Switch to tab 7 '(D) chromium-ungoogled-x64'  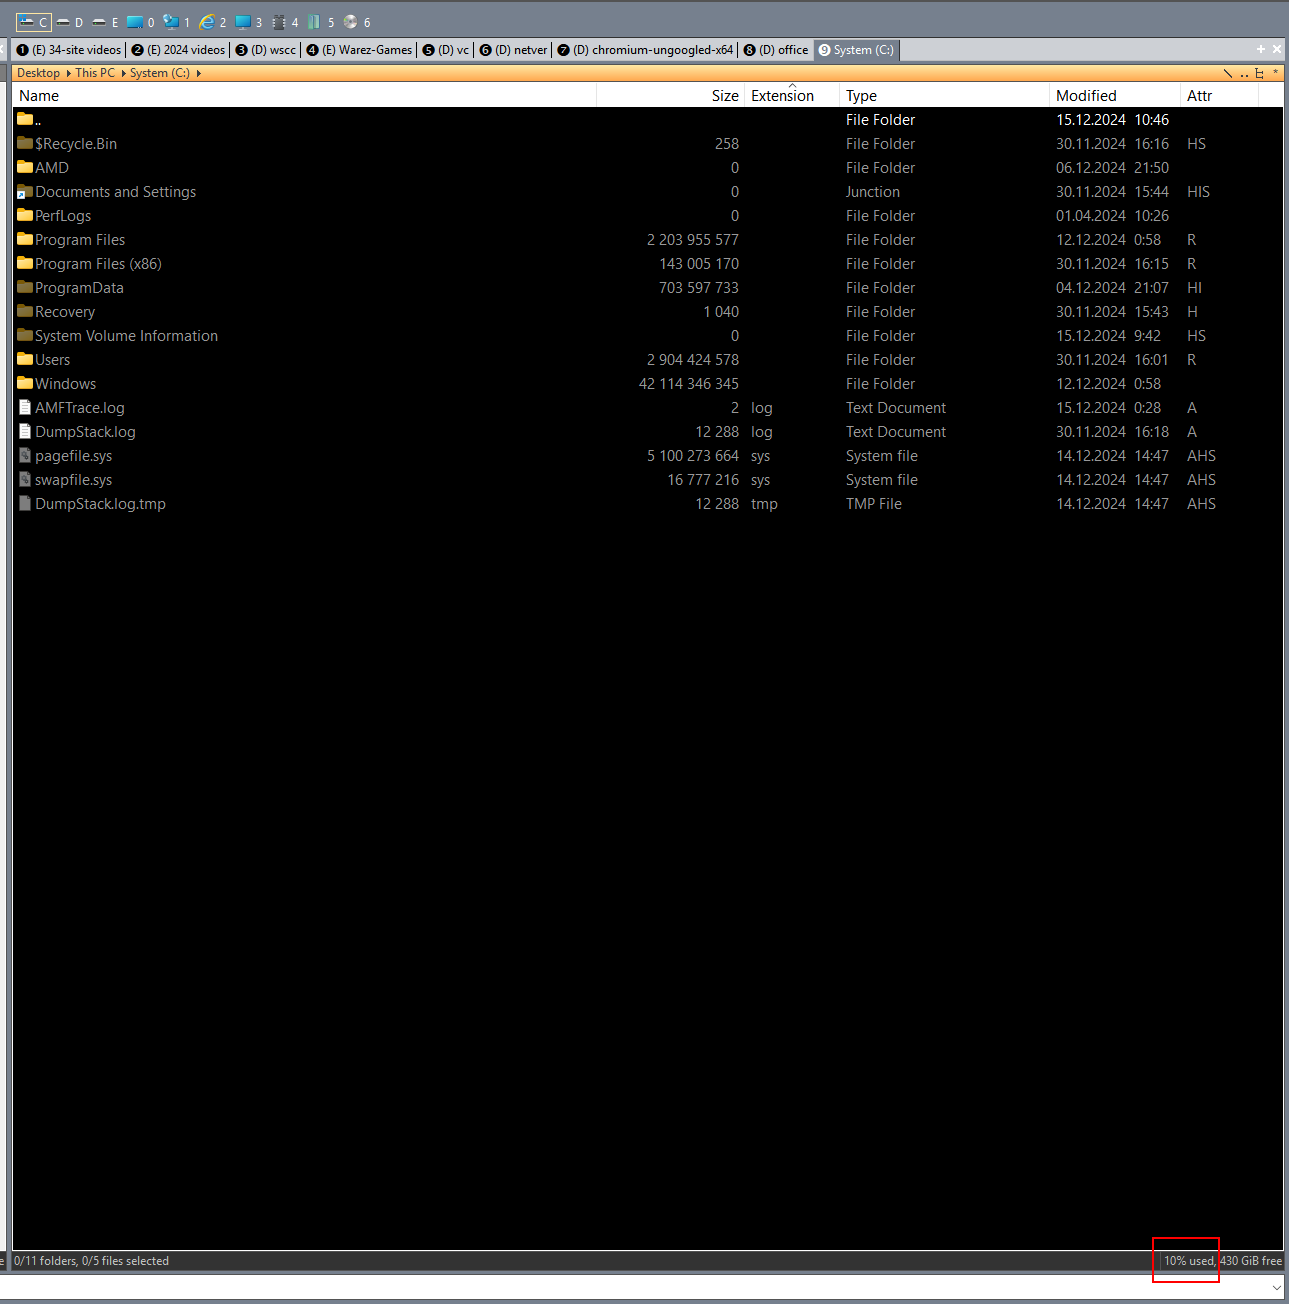[645, 50]
